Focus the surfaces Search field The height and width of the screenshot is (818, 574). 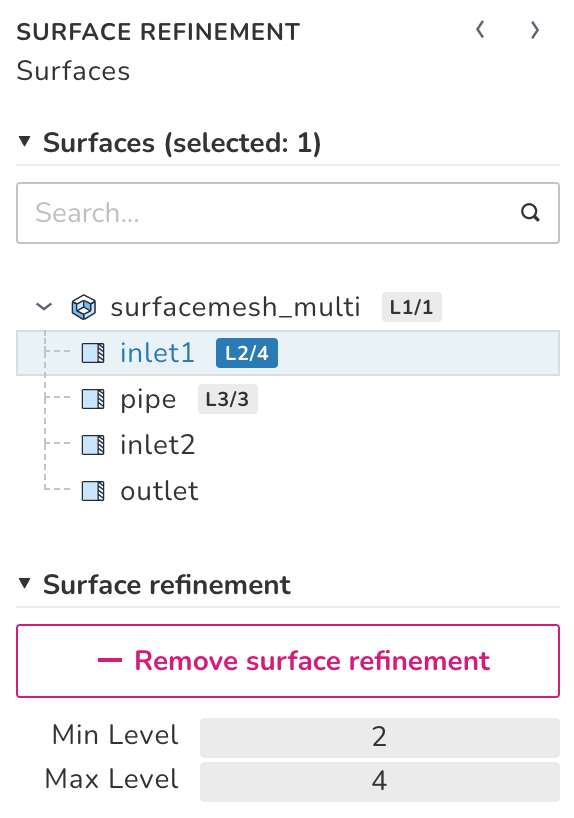pos(288,213)
